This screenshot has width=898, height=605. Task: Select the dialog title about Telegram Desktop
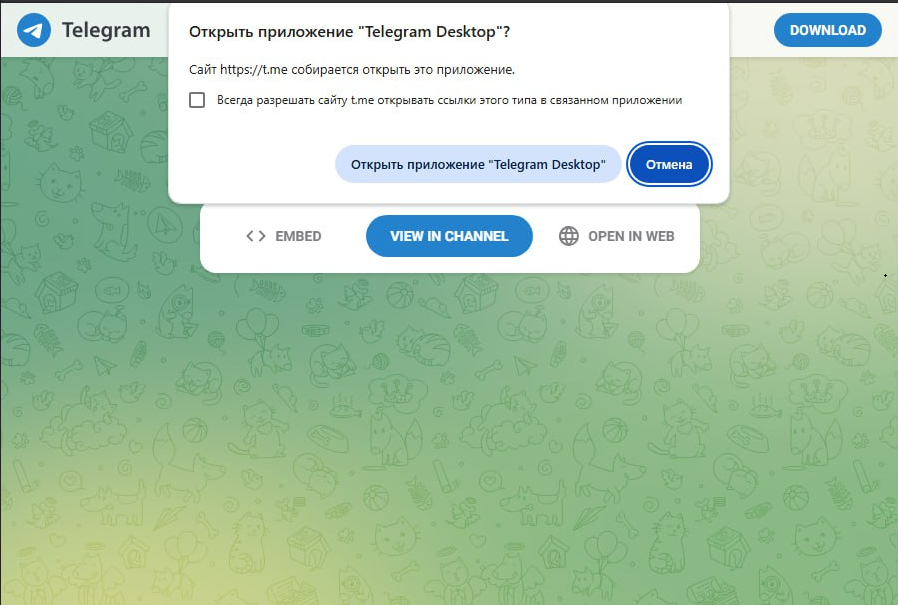(x=349, y=32)
